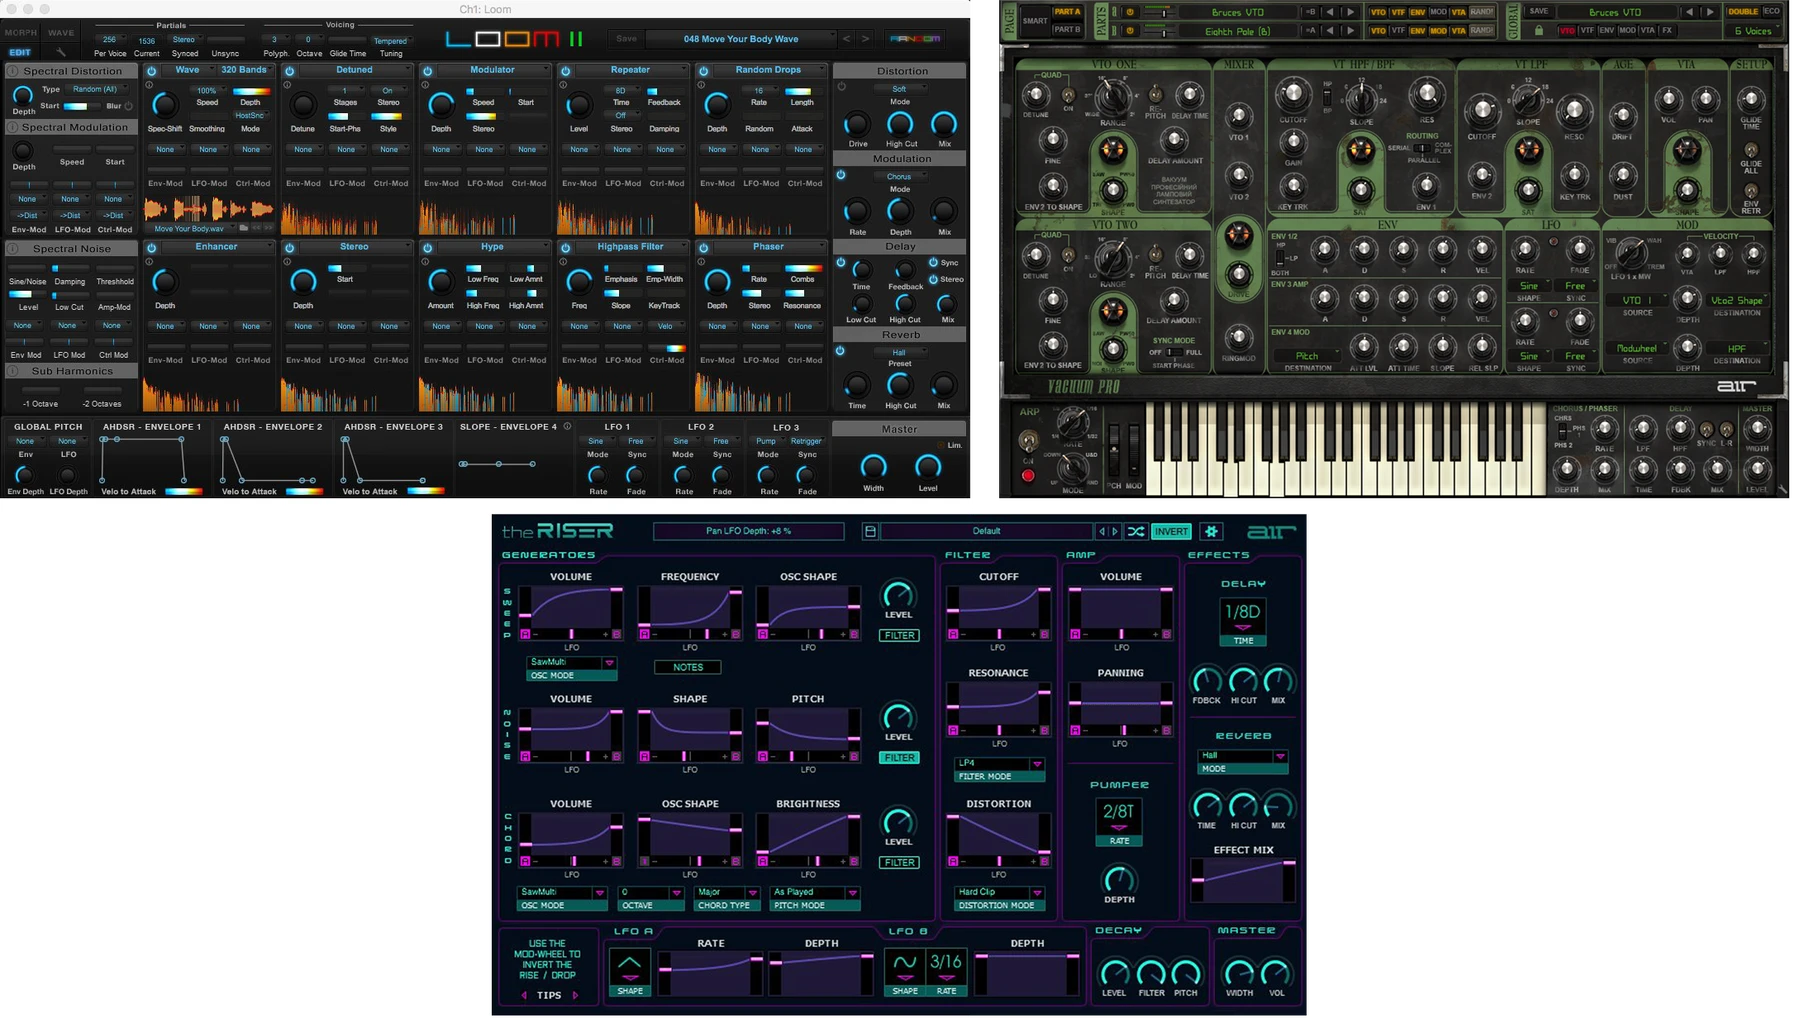Go to next Loom preset arrow
1800x1018 pixels.
coord(866,39)
